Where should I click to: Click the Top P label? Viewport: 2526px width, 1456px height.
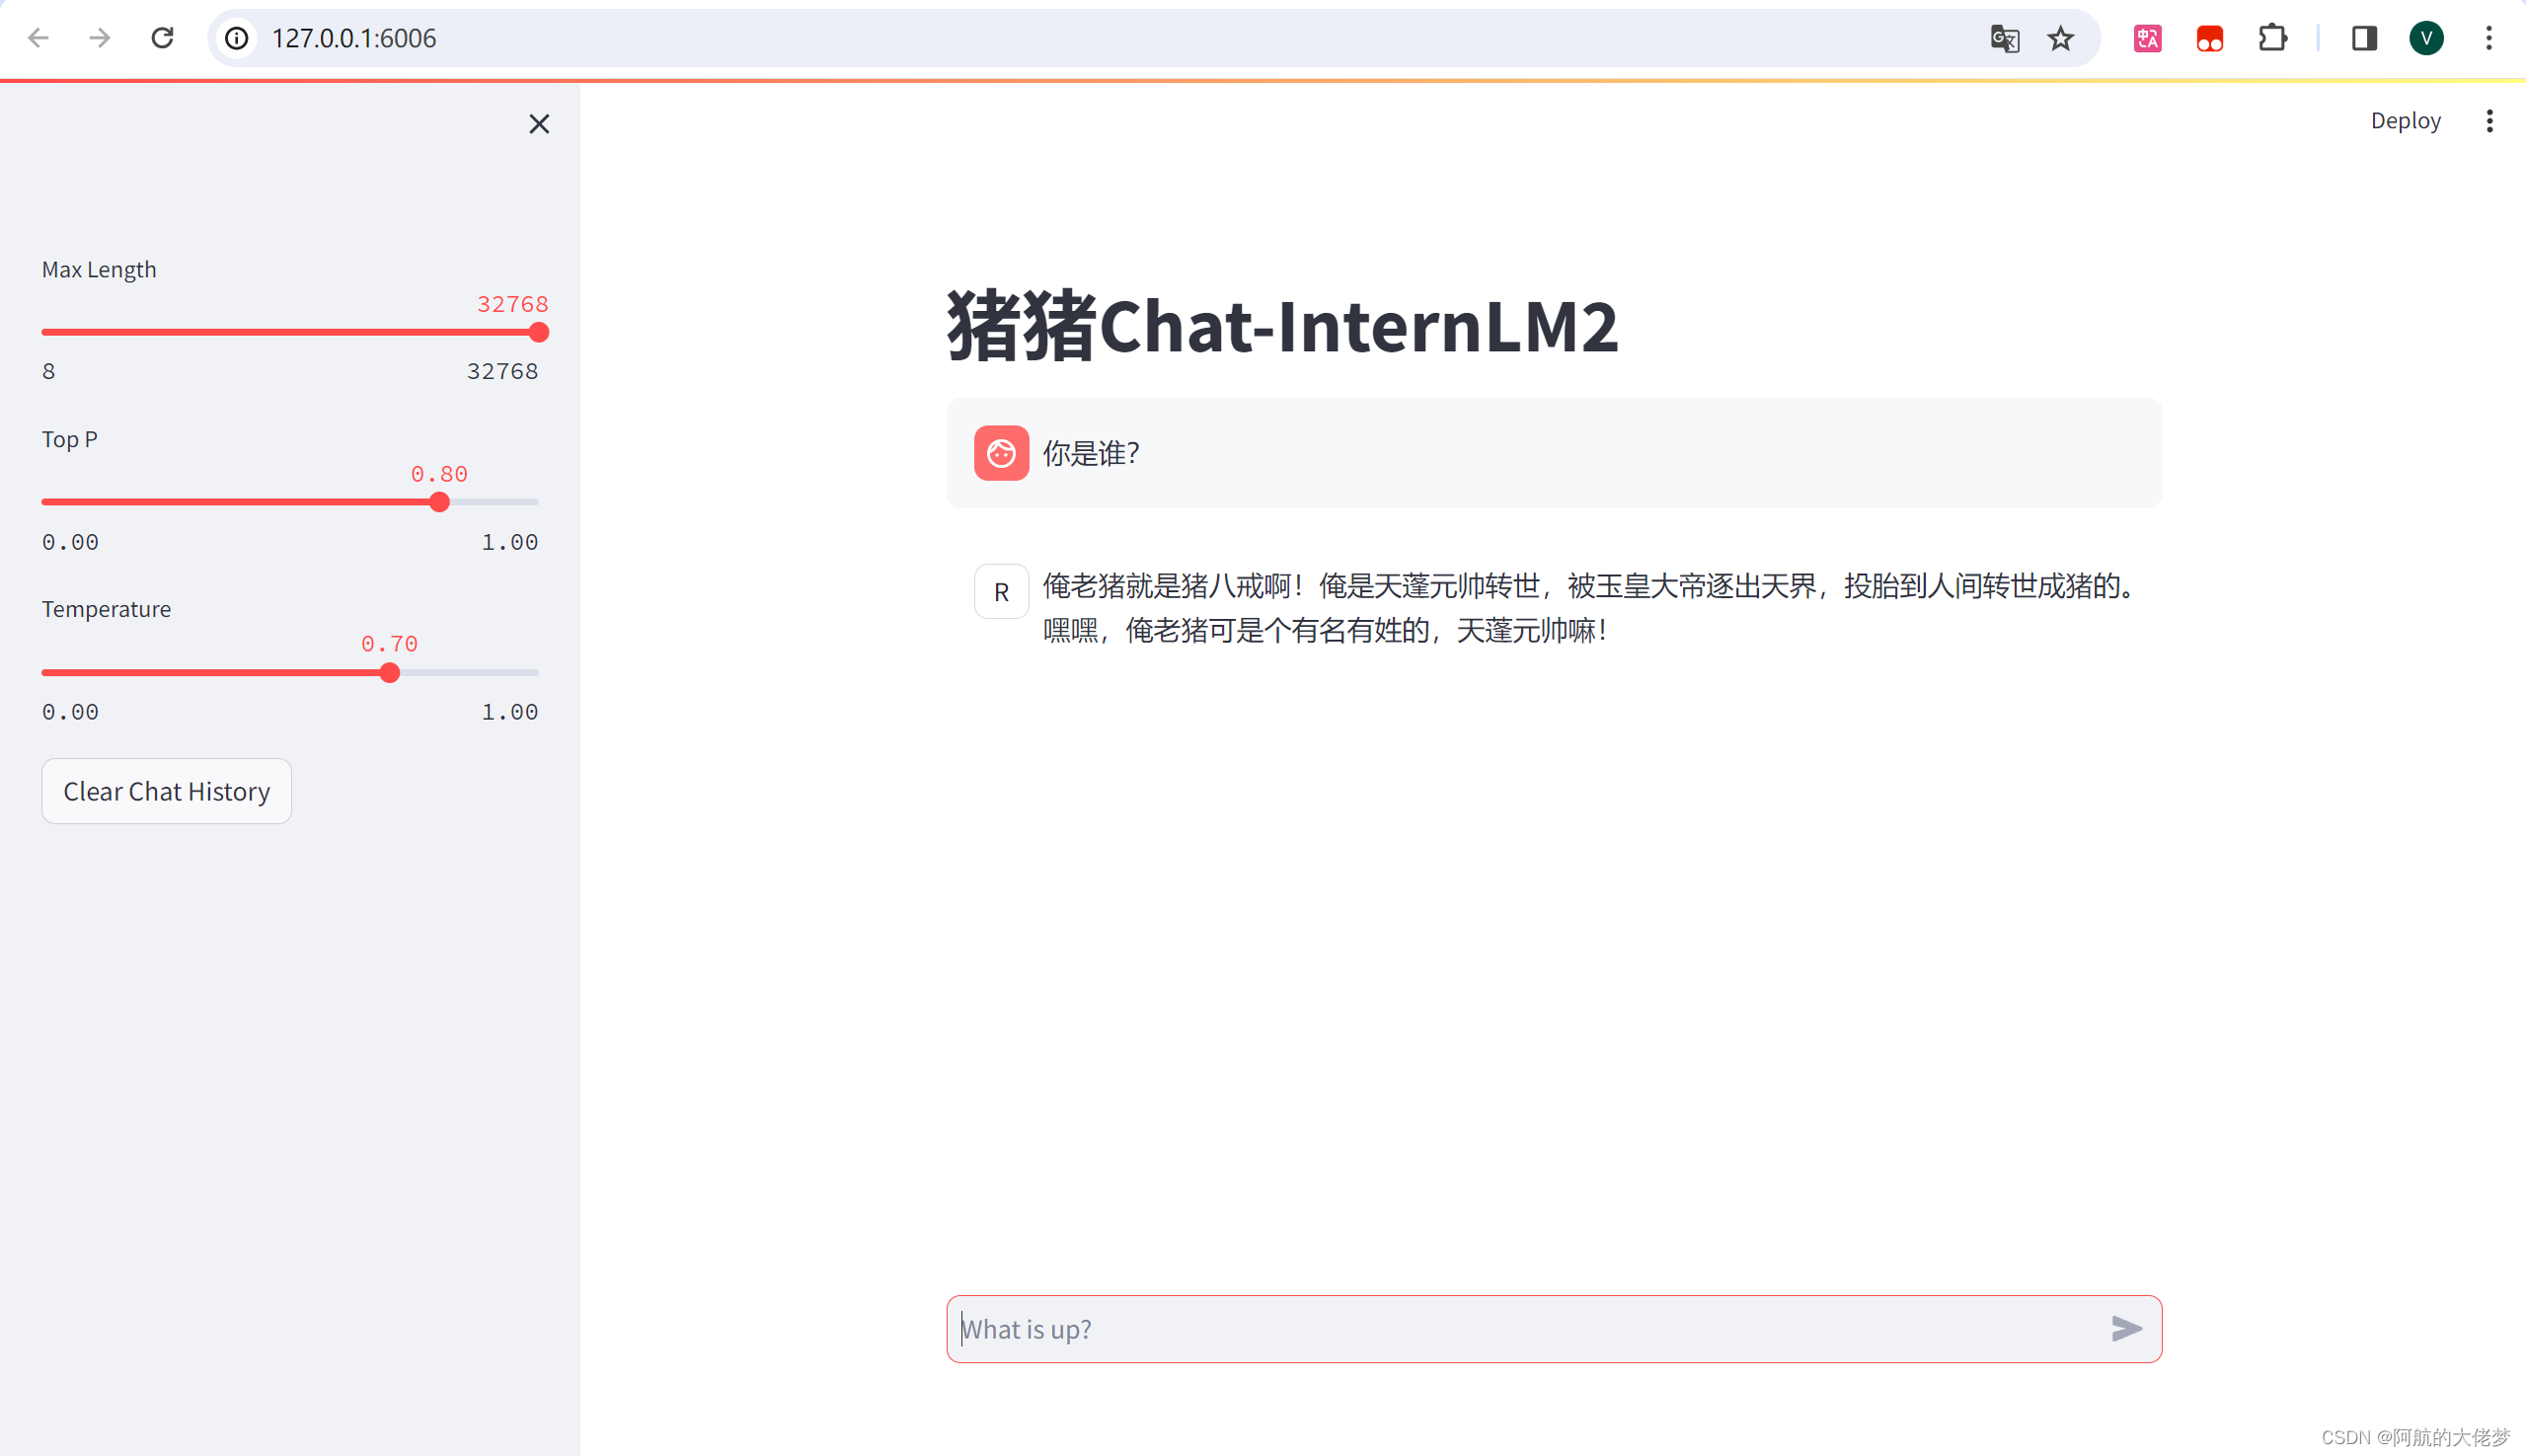[x=69, y=439]
